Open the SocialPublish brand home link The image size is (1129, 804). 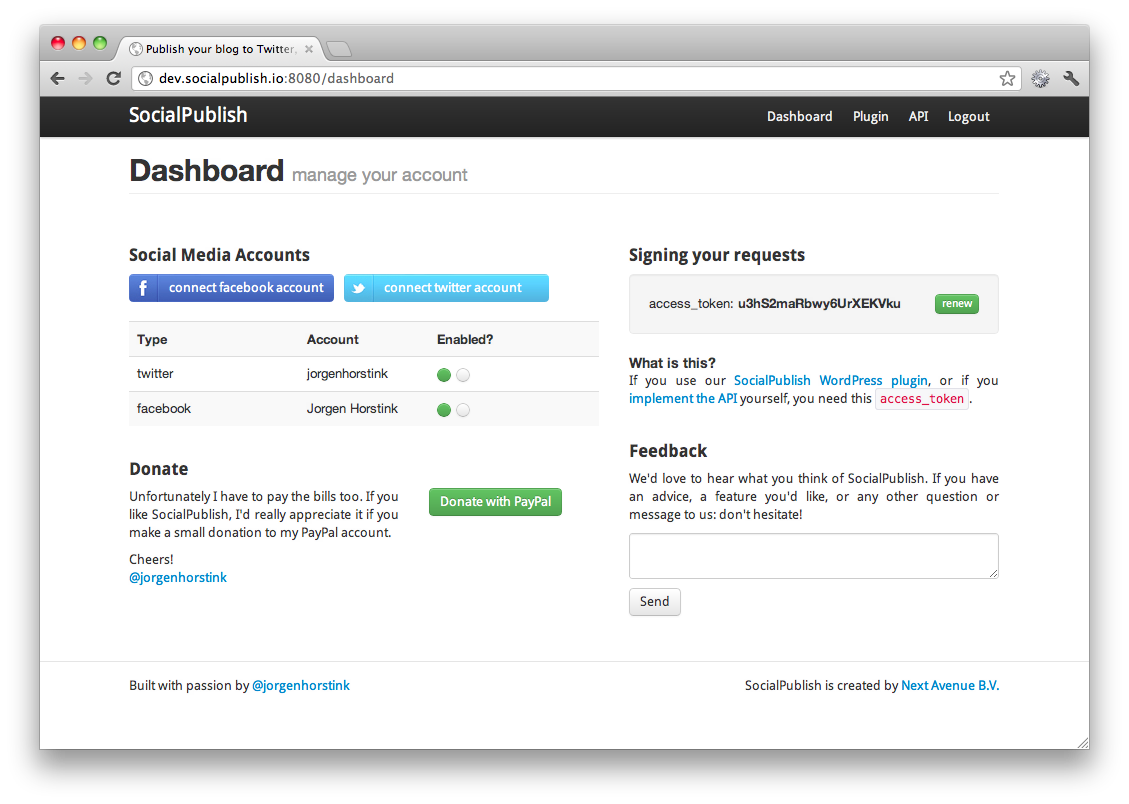pyautogui.click(x=188, y=115)
